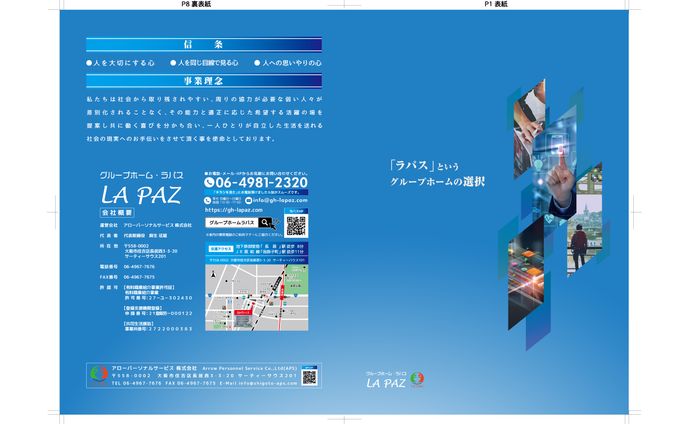This screenshot has width=688, height=424.
Task: Click the small phone icon beside the reception hours
Action: [208, 201]
